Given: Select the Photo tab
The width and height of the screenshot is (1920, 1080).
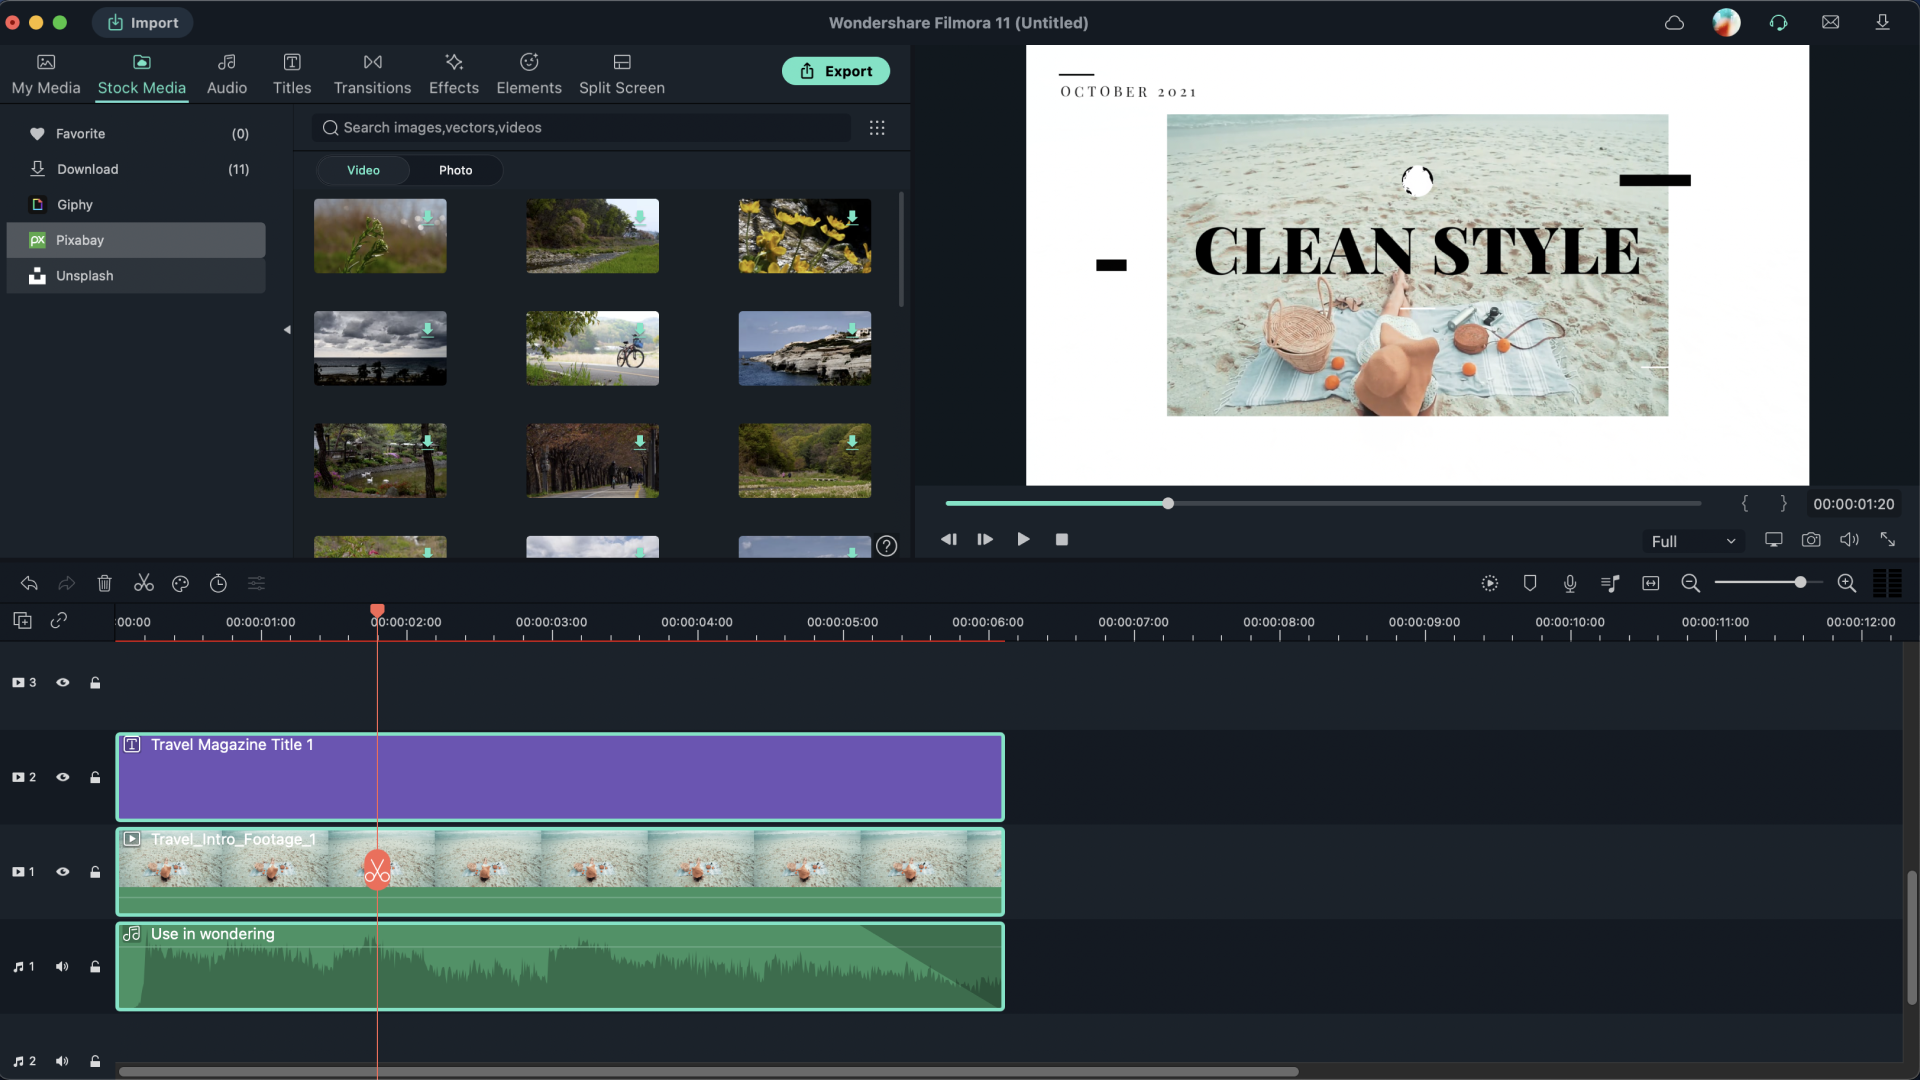Looking at the screenshot, I should 455,170.
